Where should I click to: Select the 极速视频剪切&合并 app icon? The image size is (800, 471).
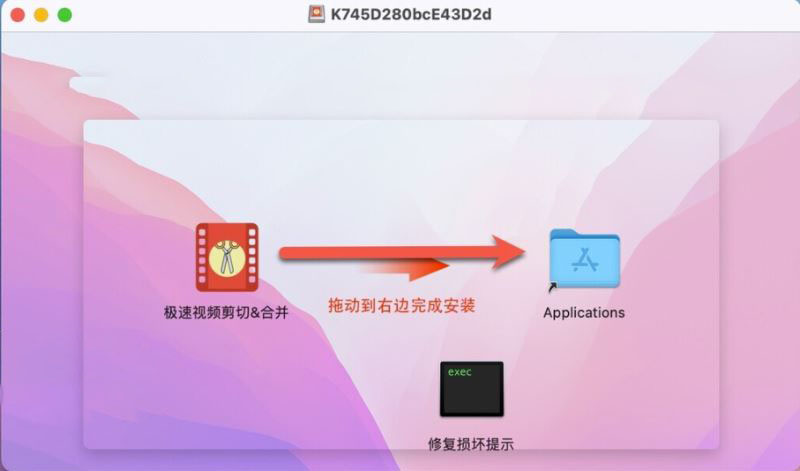[227, 257]
